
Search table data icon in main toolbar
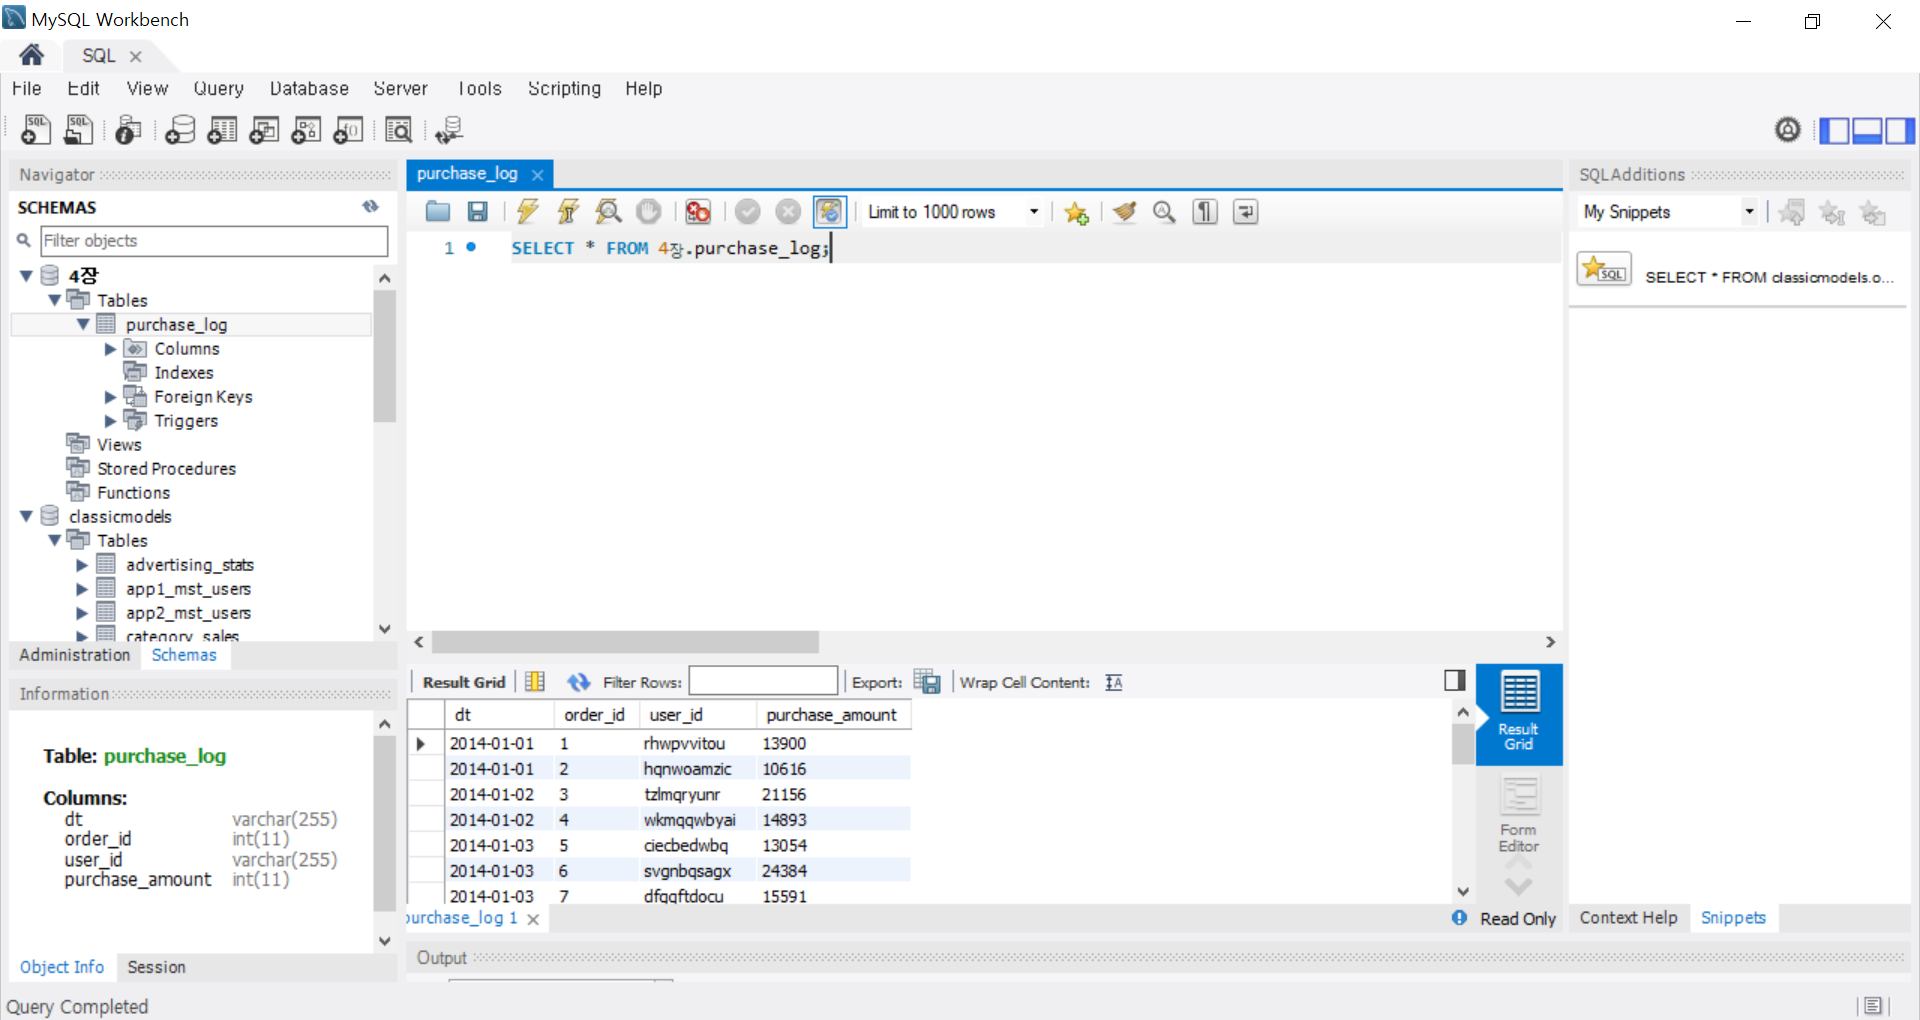point(398,130)
